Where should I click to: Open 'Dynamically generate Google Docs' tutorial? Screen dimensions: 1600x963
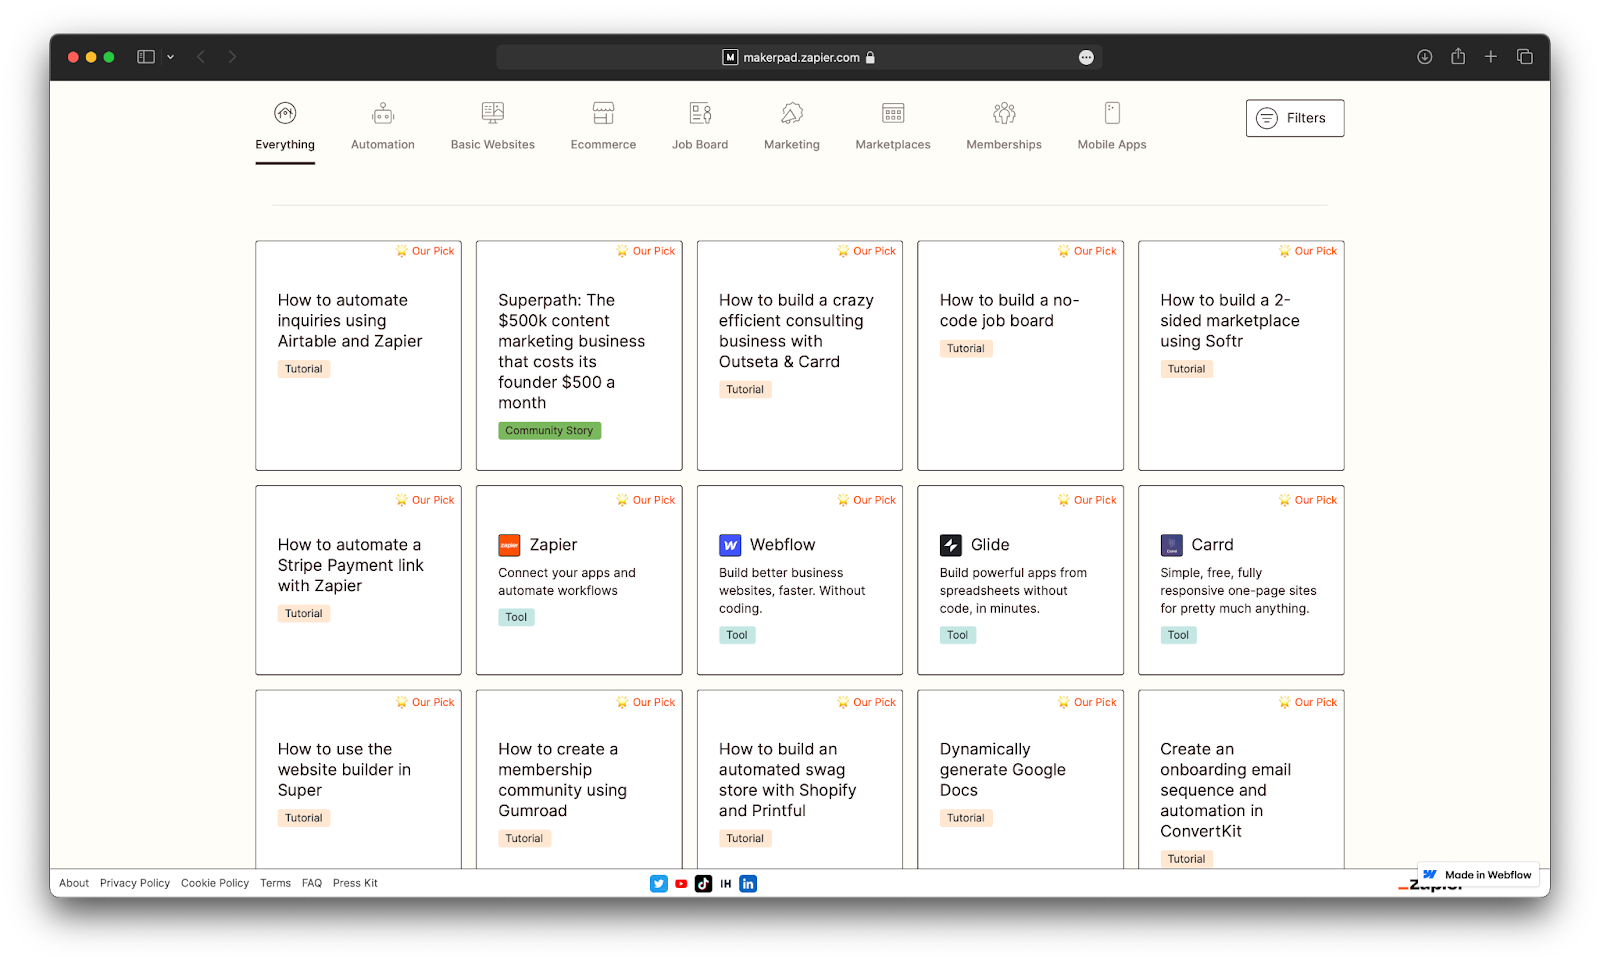(x=1003, y=770)
